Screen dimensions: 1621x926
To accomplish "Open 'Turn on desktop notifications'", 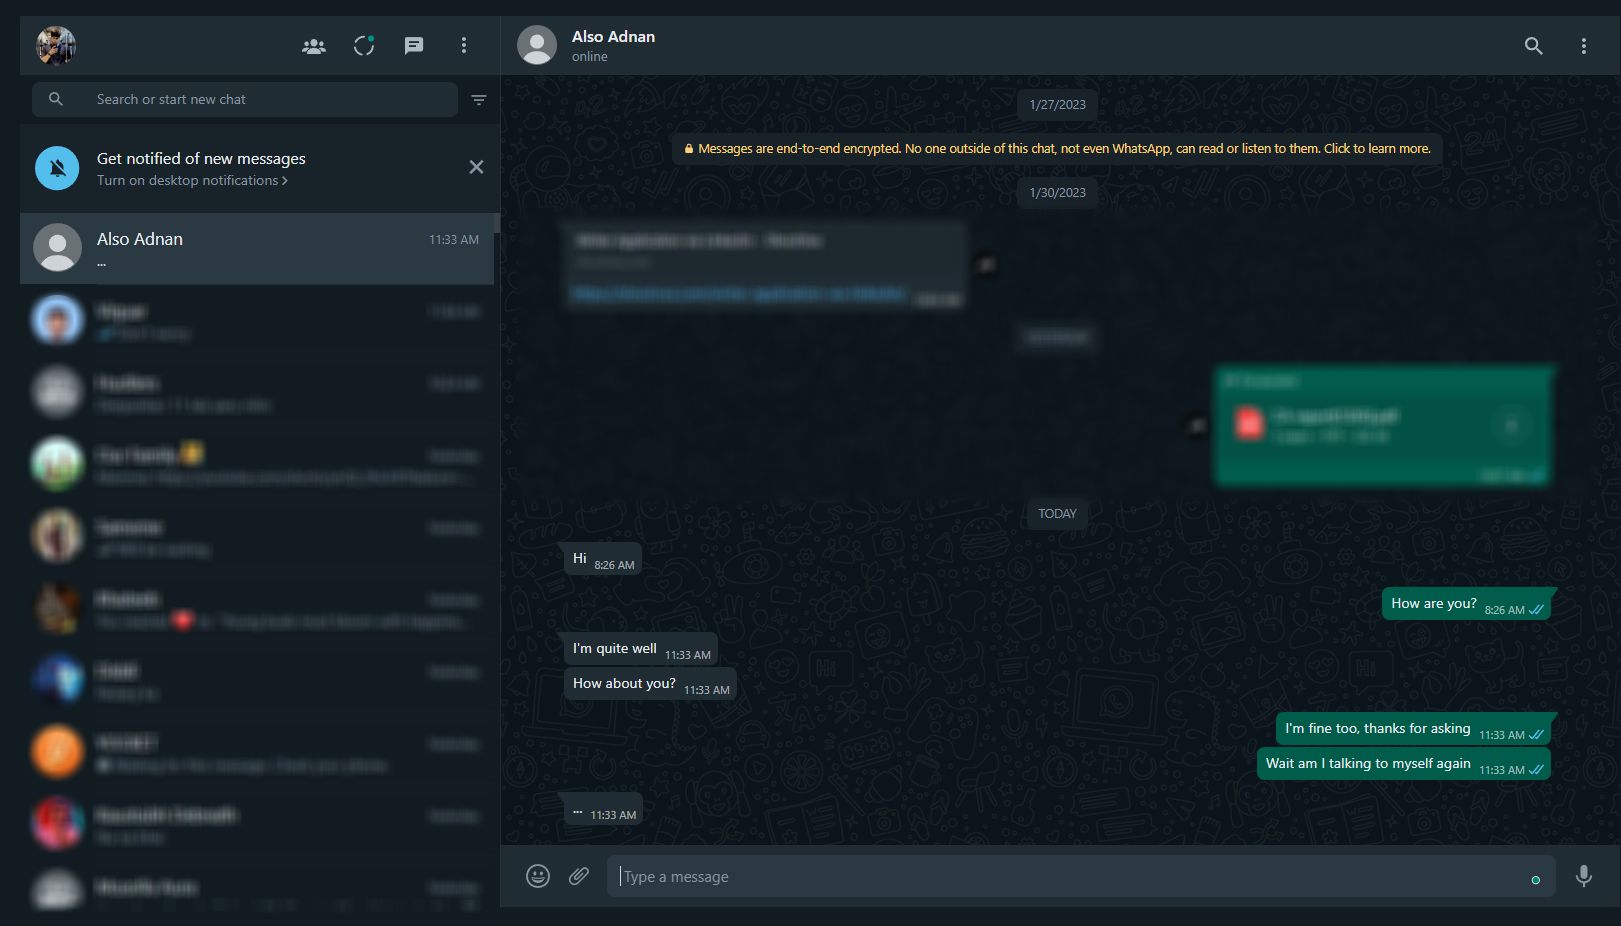I will click(190, 180).
